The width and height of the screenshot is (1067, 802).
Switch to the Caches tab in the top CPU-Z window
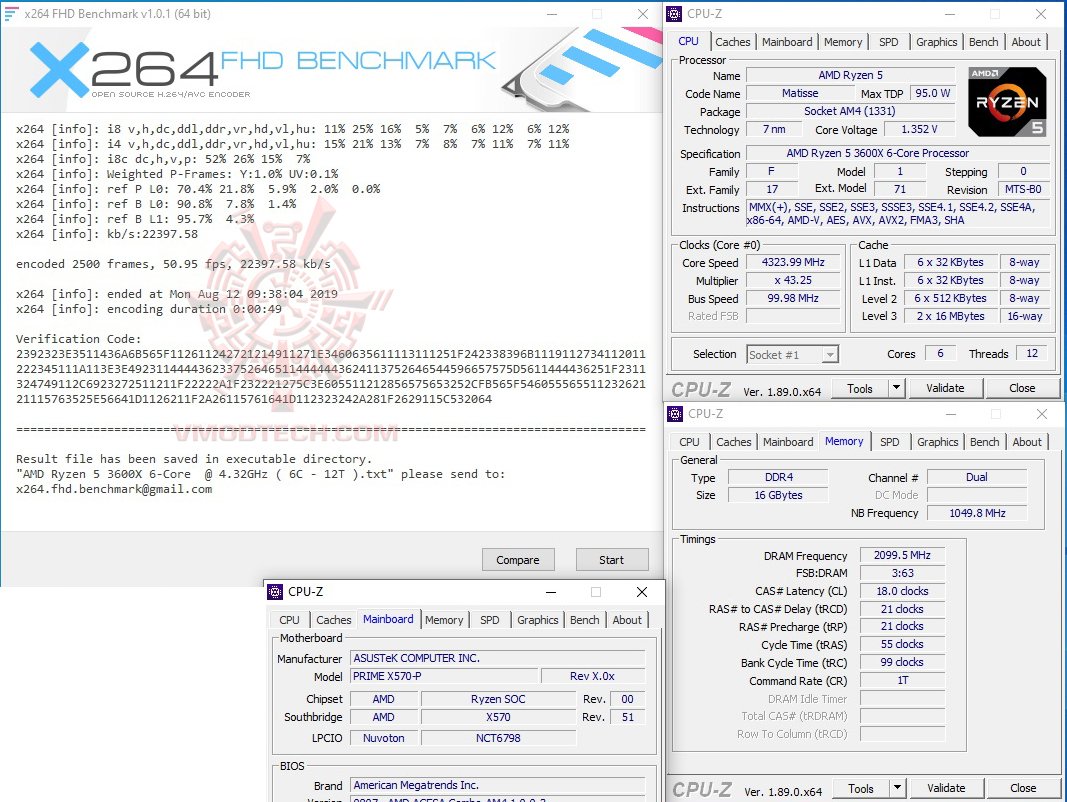(x=732, y=41)
